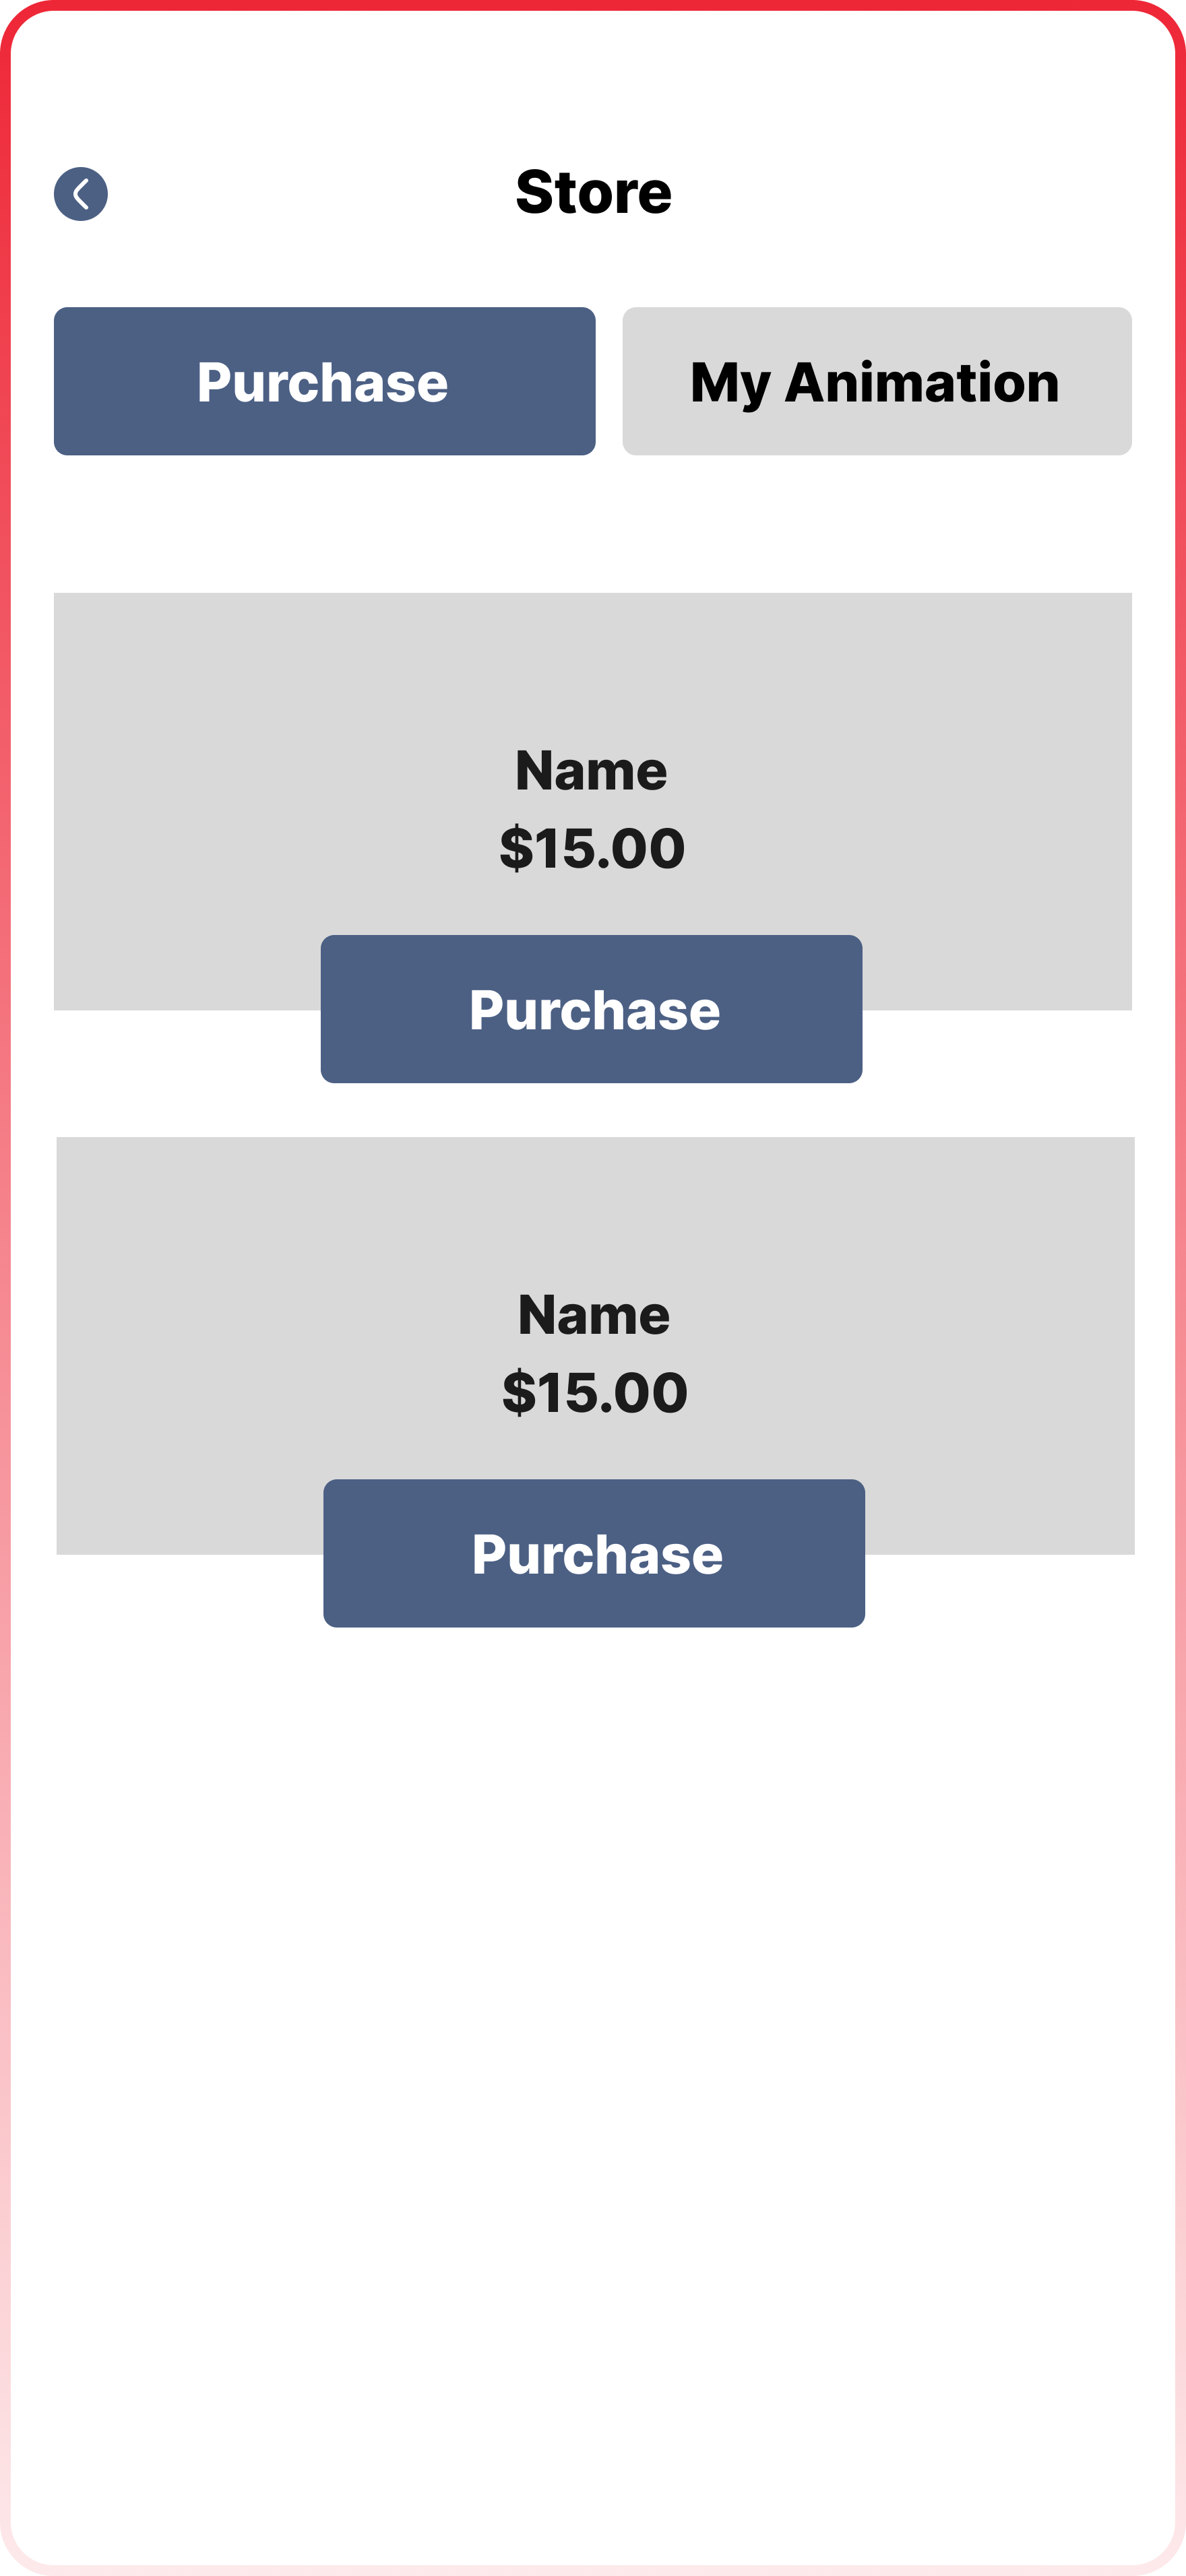Viewport: 1186px width, 2576px height.
Task: Tap the back arrow icon
Action: tap(81, 194)
